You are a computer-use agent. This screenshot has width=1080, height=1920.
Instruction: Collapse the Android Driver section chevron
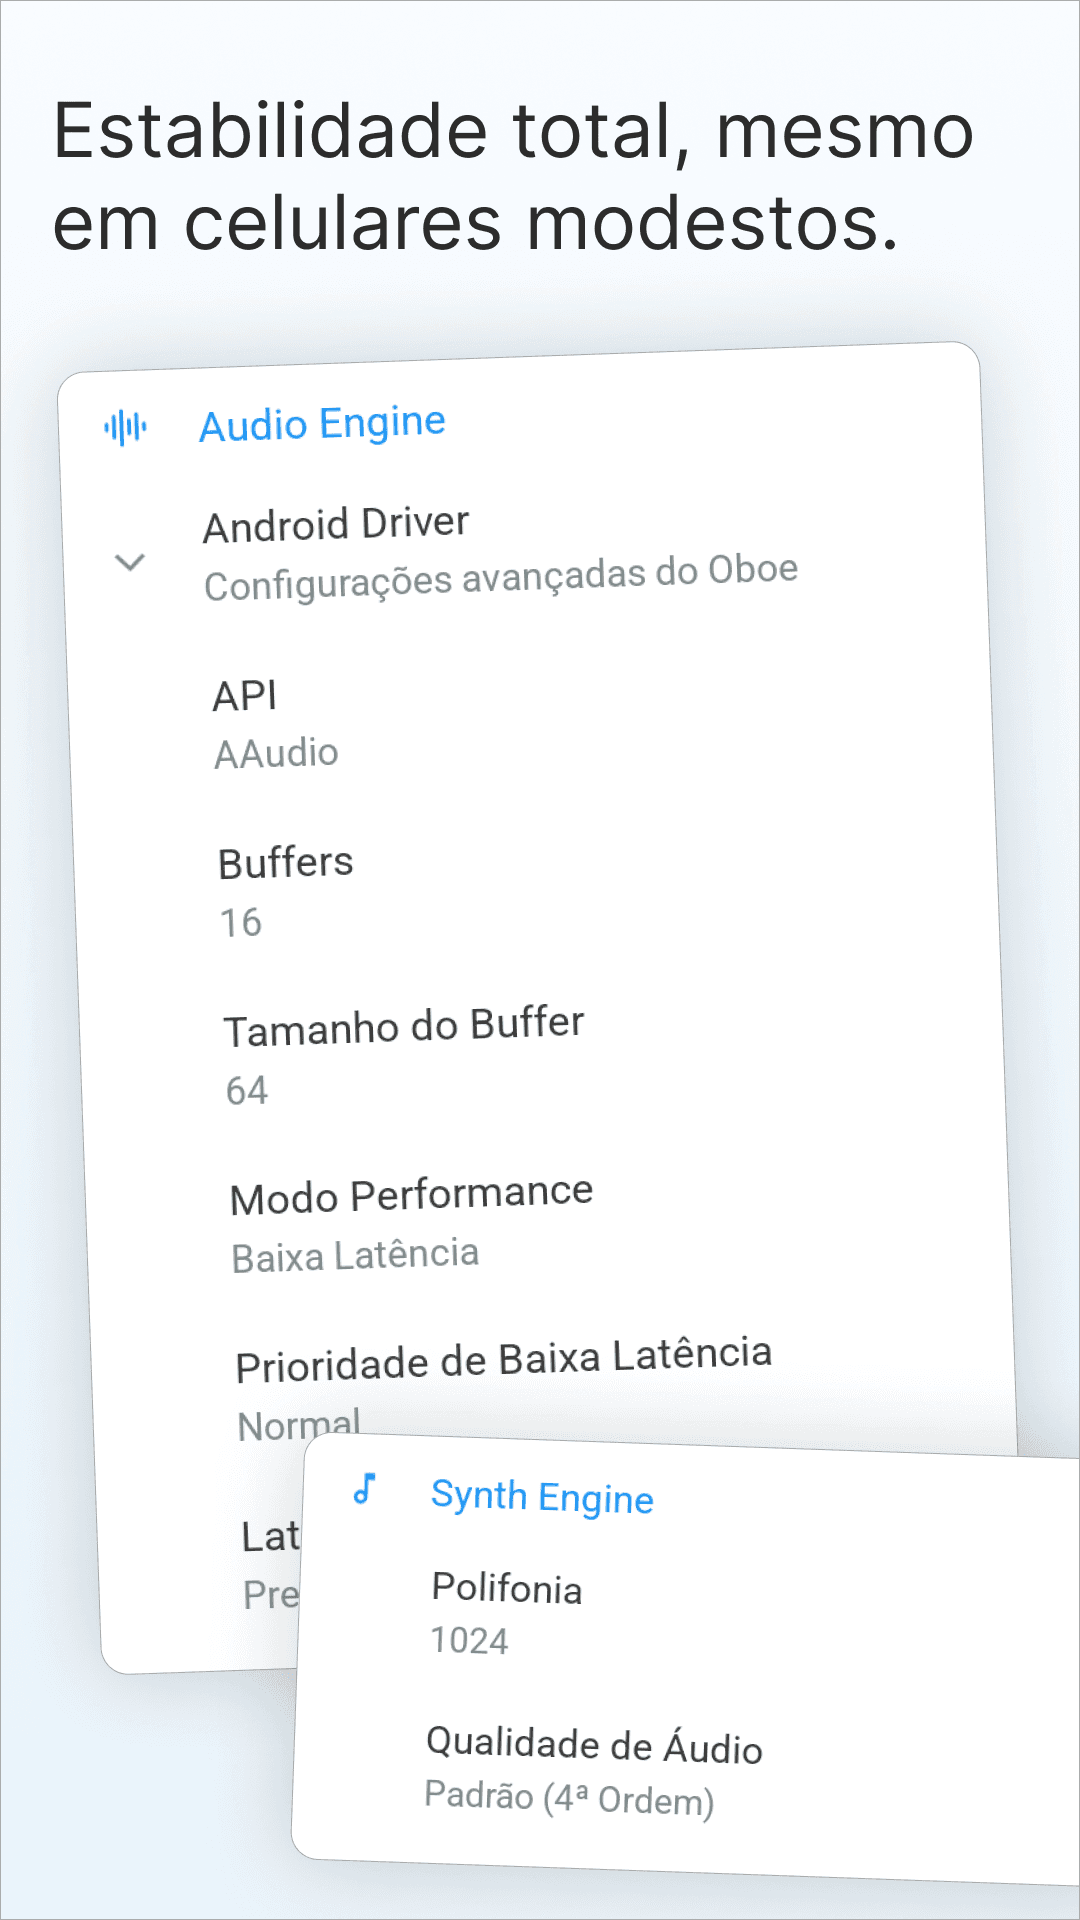click(130, 562)
